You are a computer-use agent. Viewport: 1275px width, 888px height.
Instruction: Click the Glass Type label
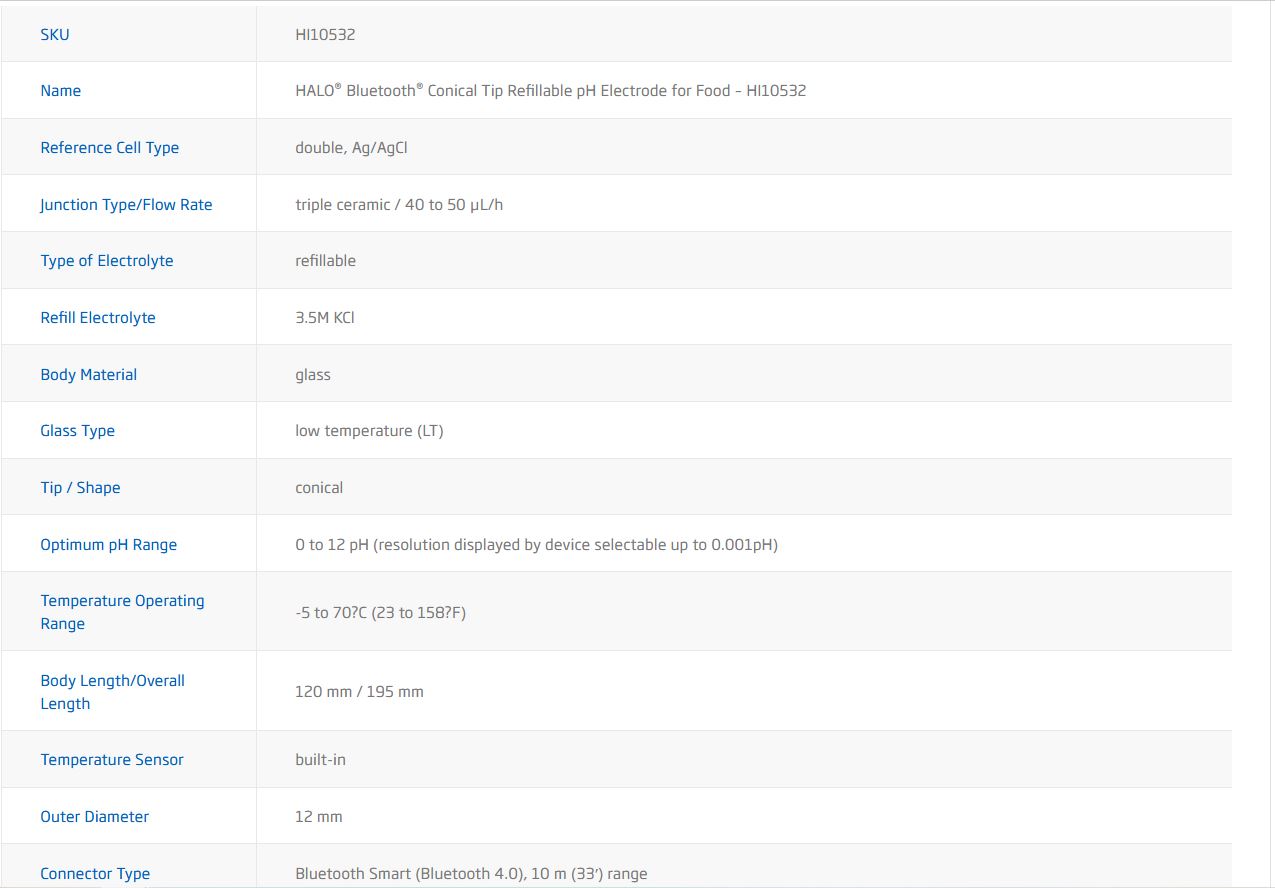(78, 431)
